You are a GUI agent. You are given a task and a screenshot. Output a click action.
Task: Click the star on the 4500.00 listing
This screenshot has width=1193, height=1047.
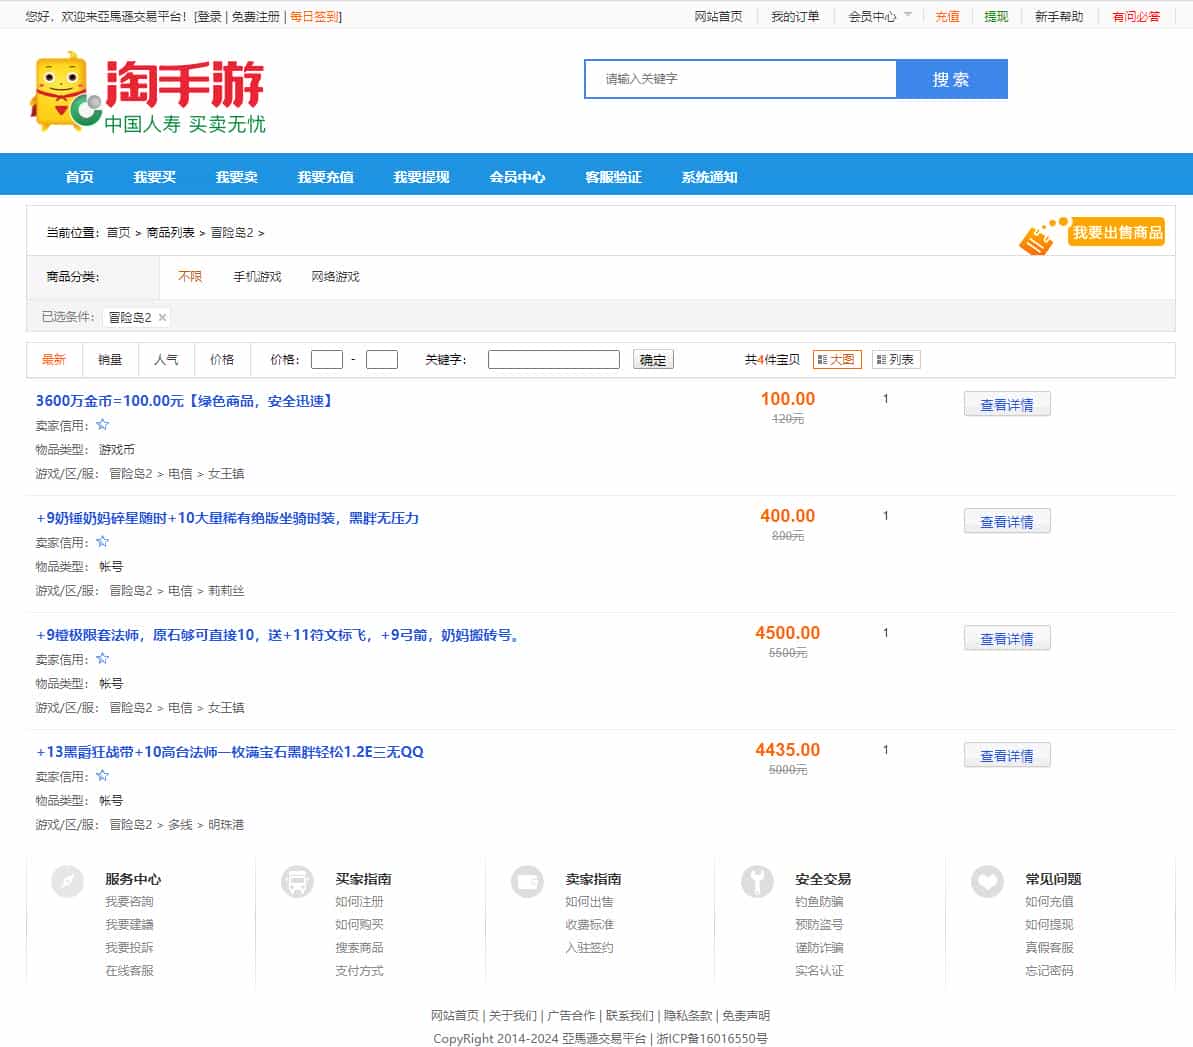click(x=102, y=658)
